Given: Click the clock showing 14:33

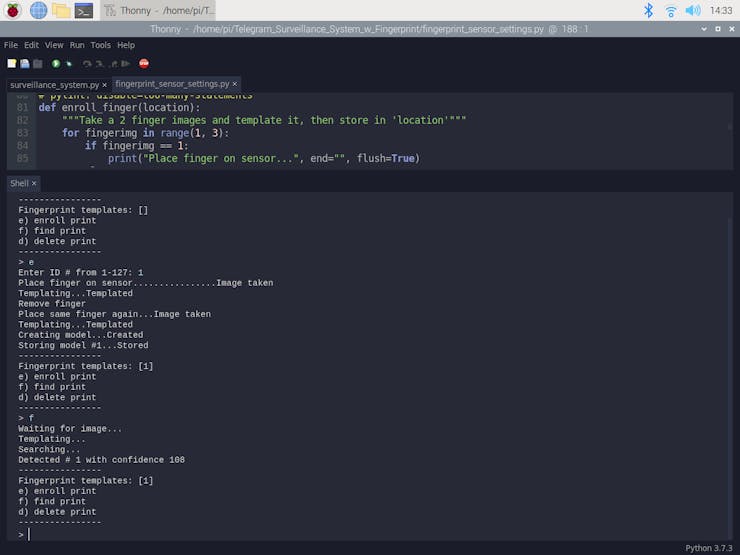Looking at the screenshot, I should (x=721, y=10).
